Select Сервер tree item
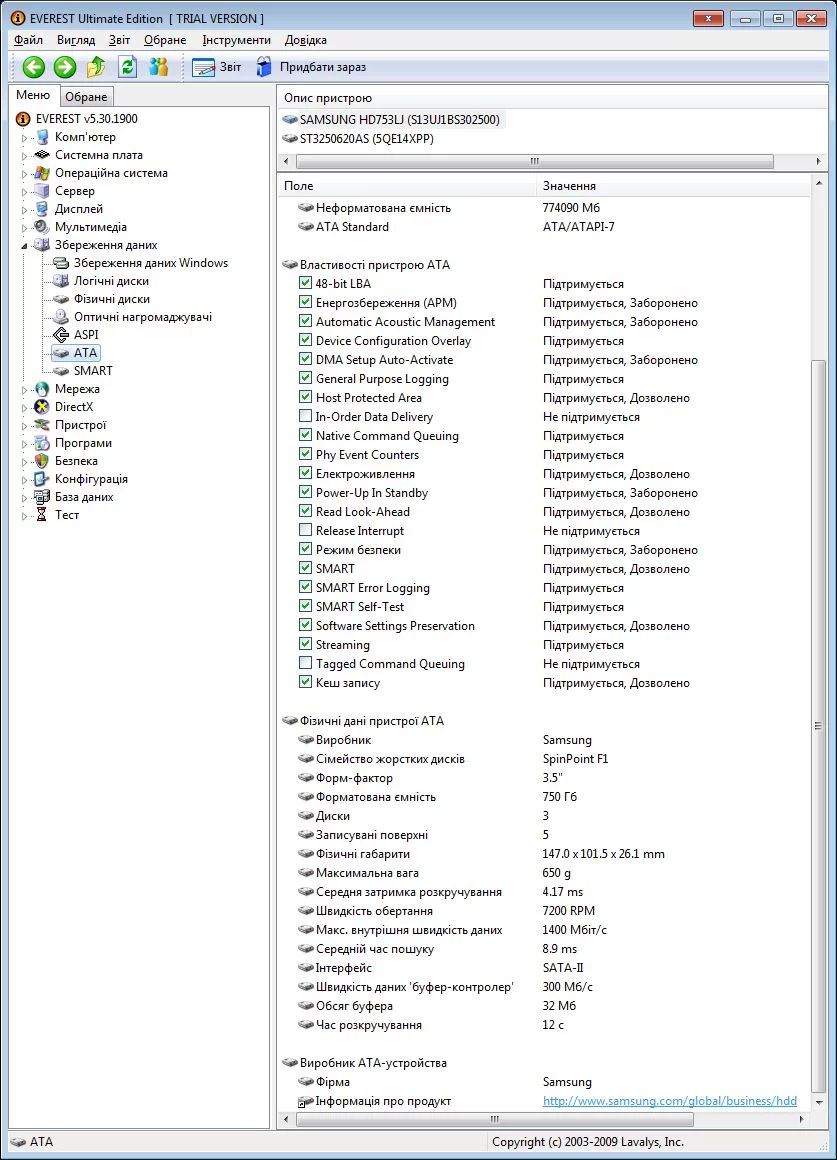 [66, 191]
